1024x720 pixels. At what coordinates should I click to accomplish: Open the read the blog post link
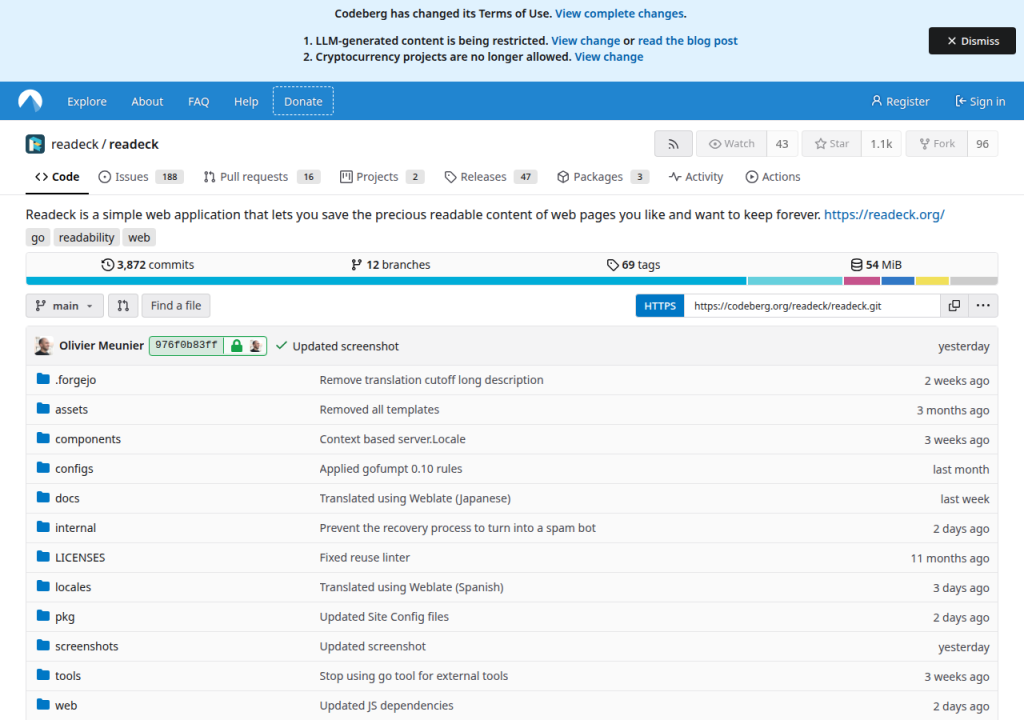pyautogui.click(x=688, y=41)
